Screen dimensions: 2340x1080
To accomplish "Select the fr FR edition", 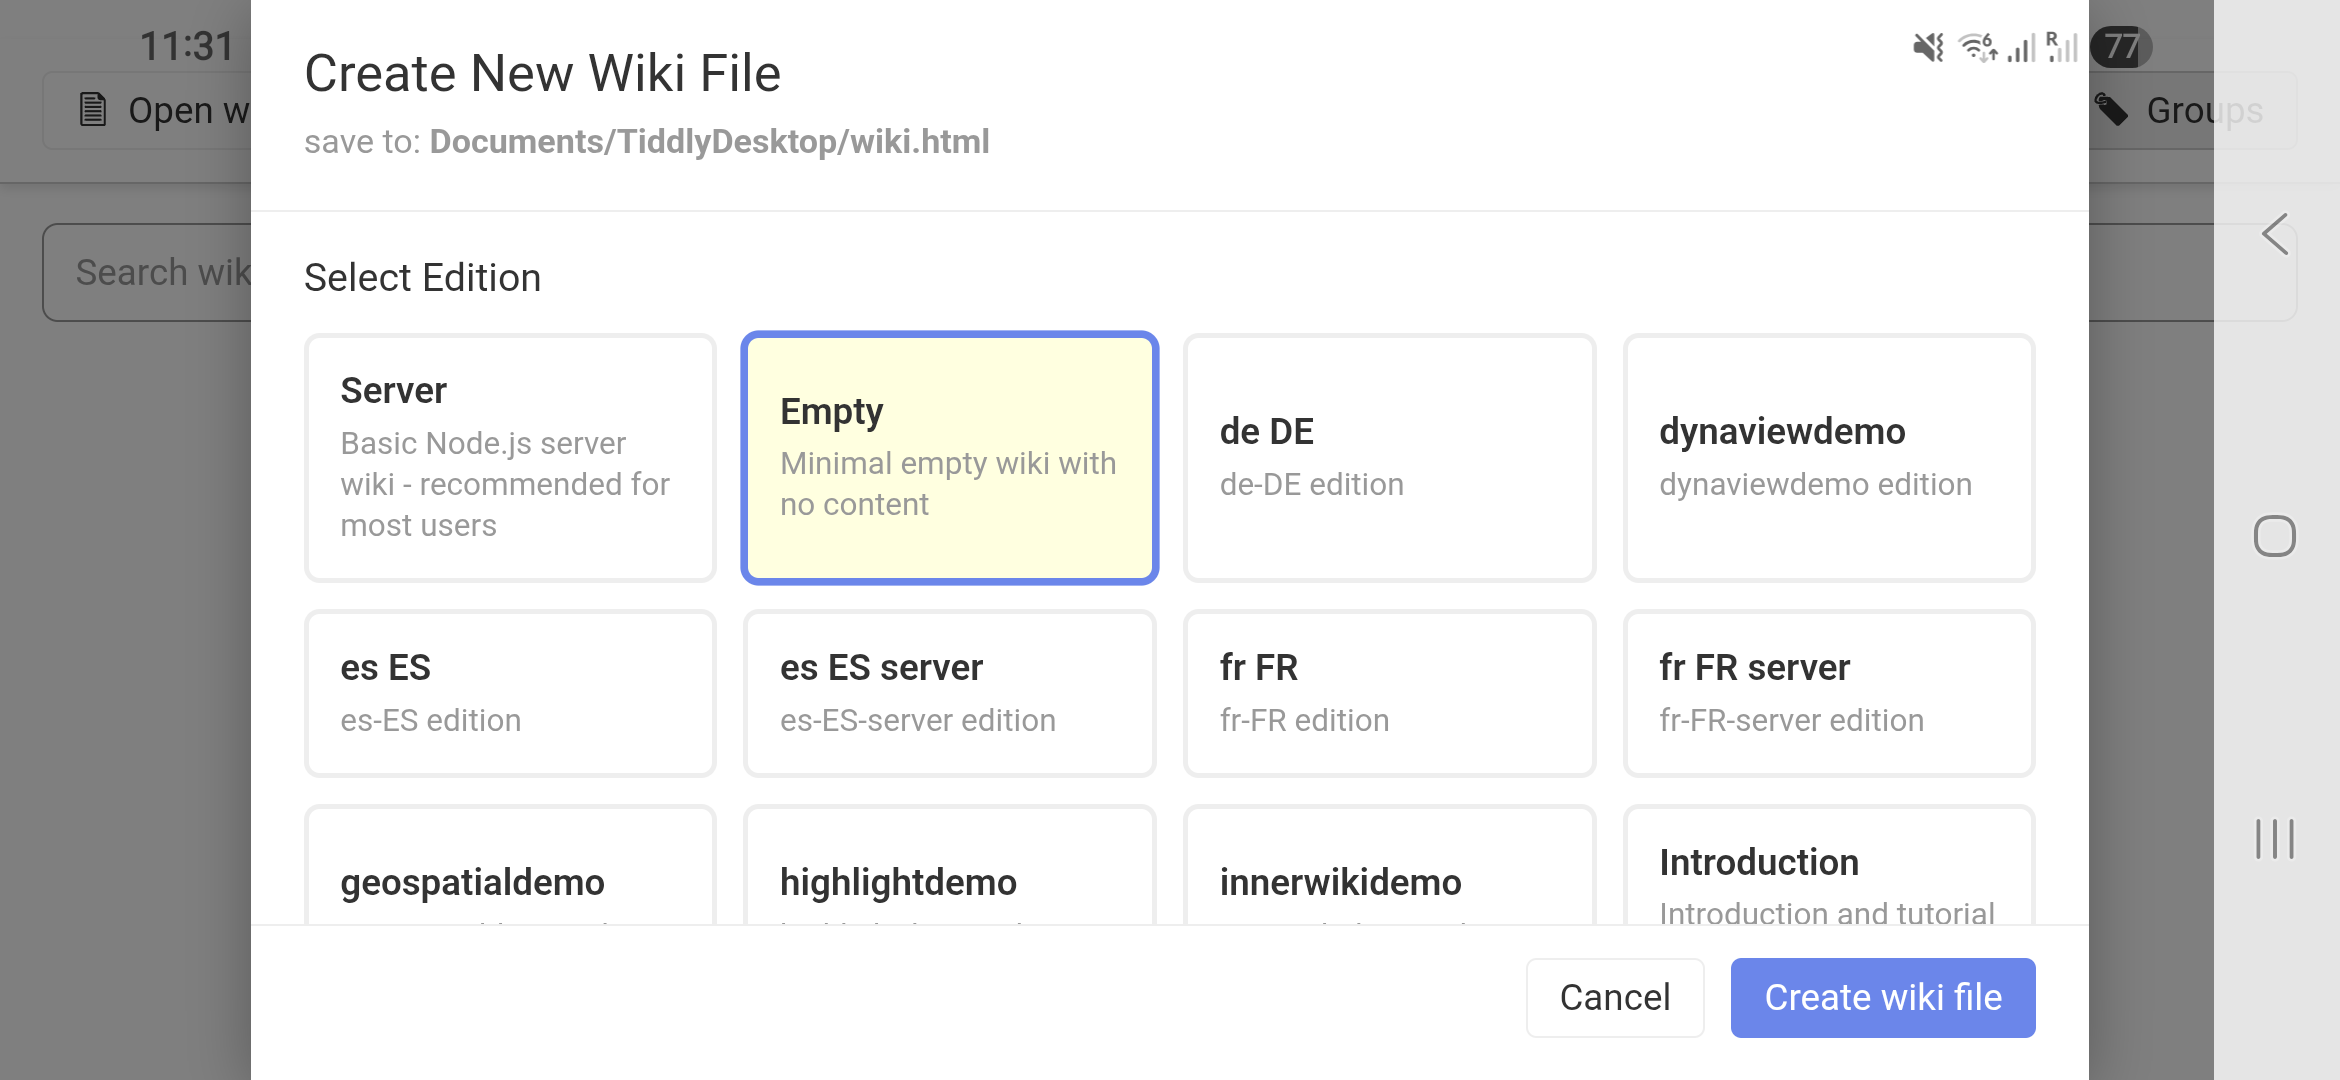I will tap(1389, 693).
